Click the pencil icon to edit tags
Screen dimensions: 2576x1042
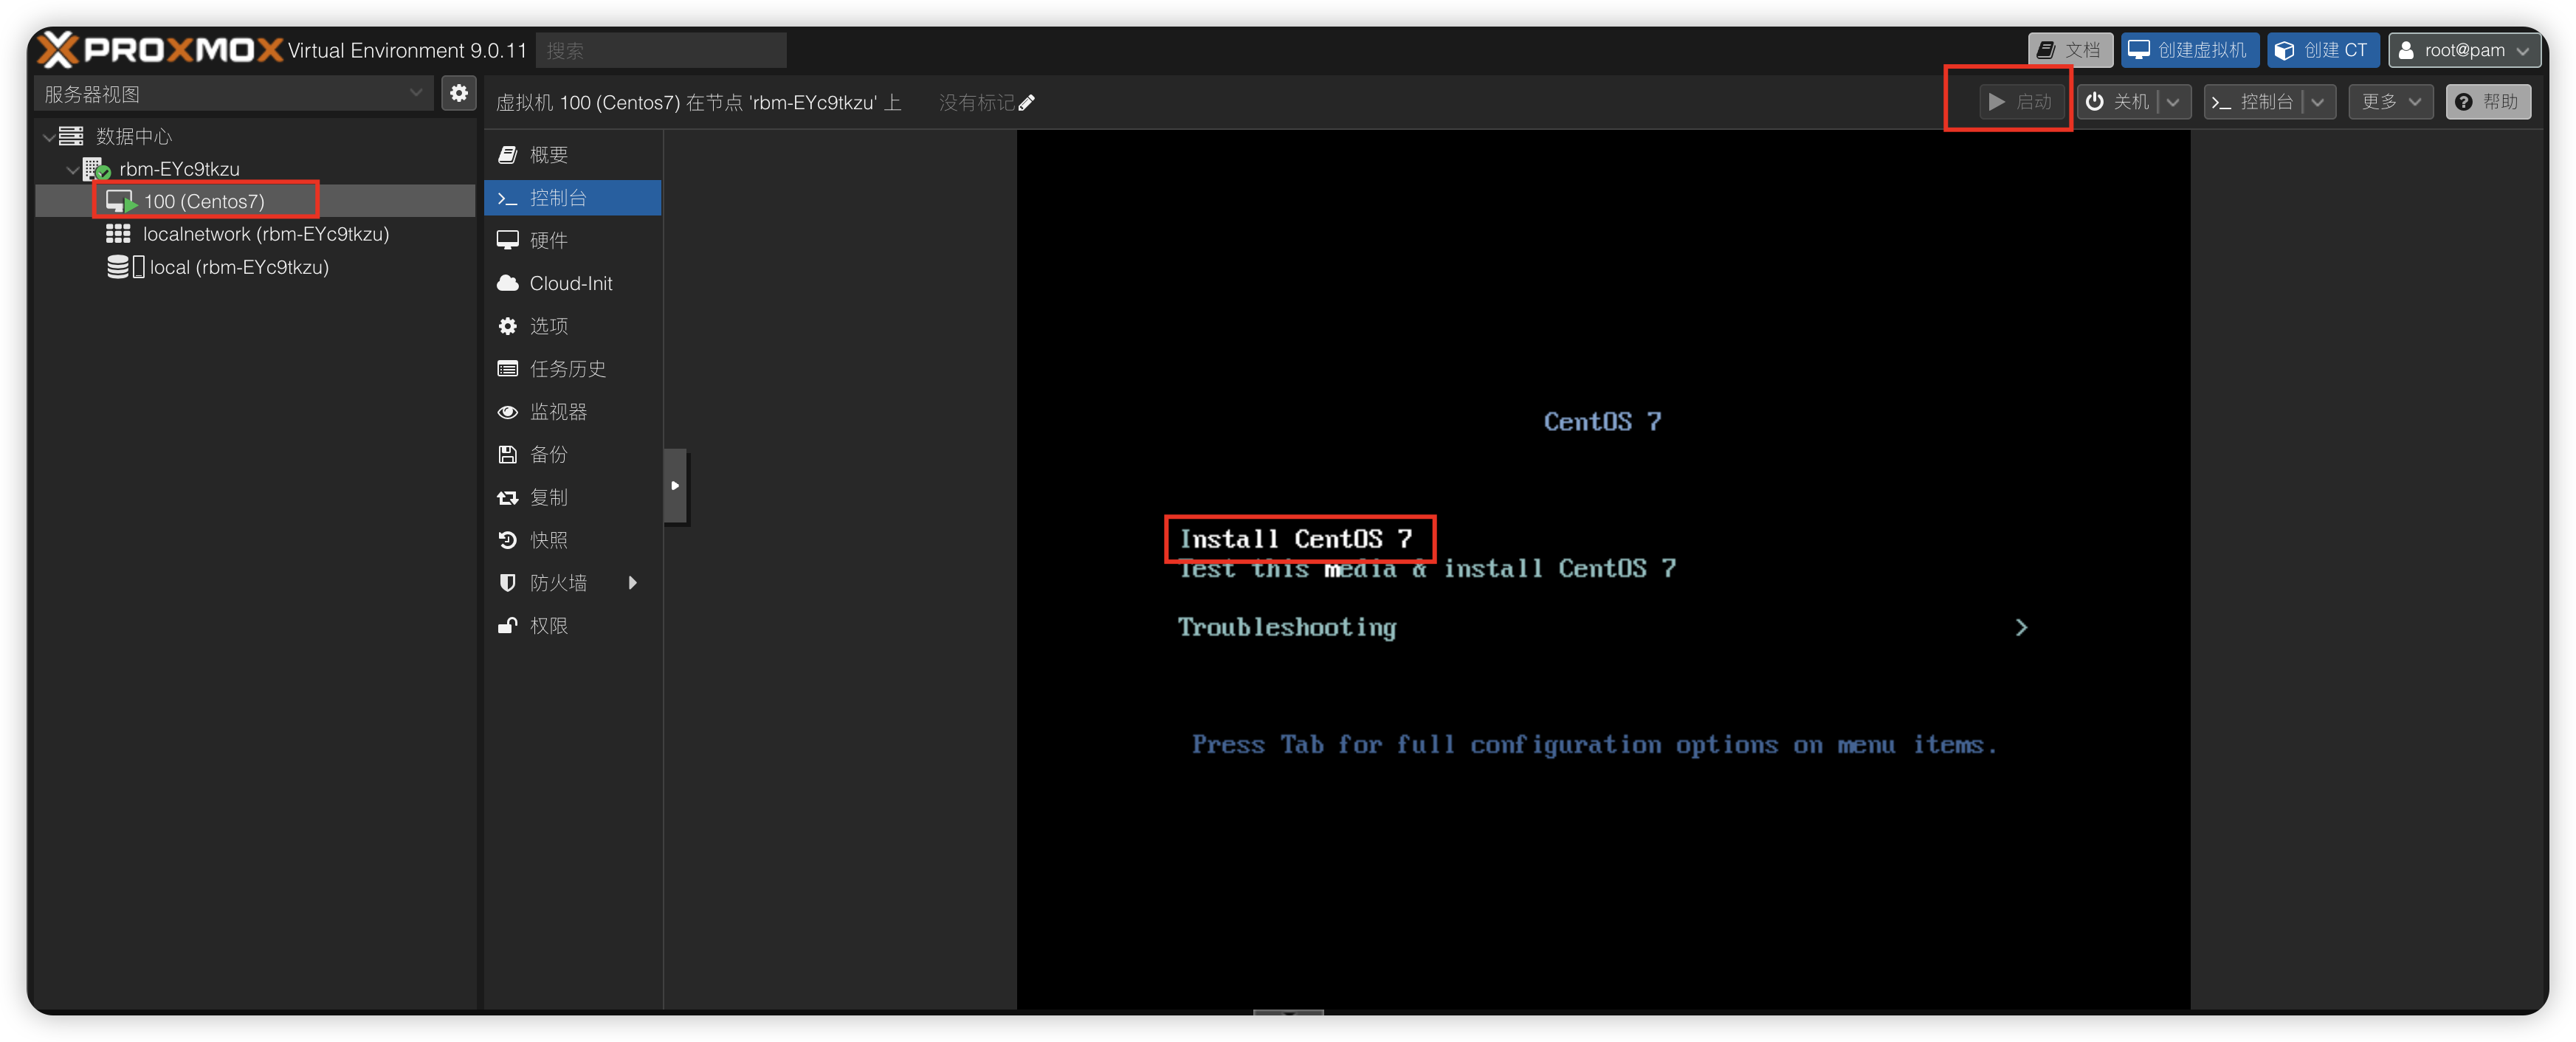click(x=1027, y=102)
